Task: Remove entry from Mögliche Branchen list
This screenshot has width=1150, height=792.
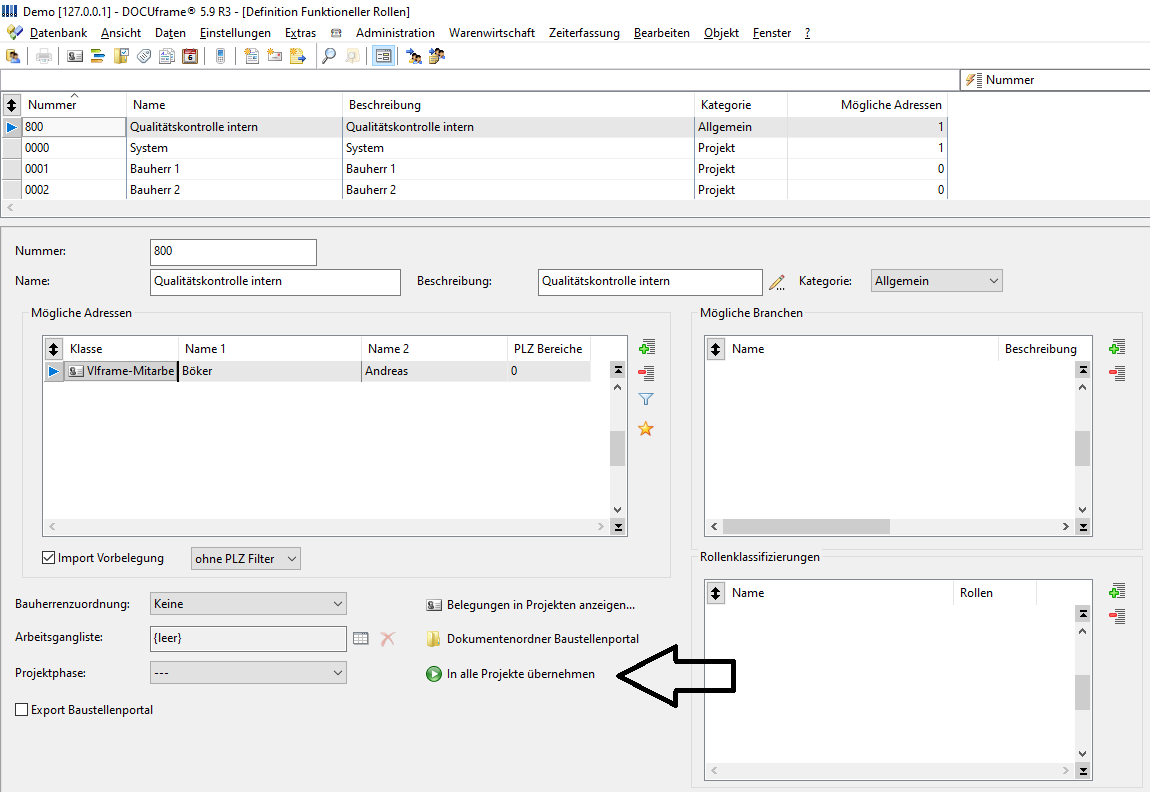Action: (1117, 373)
